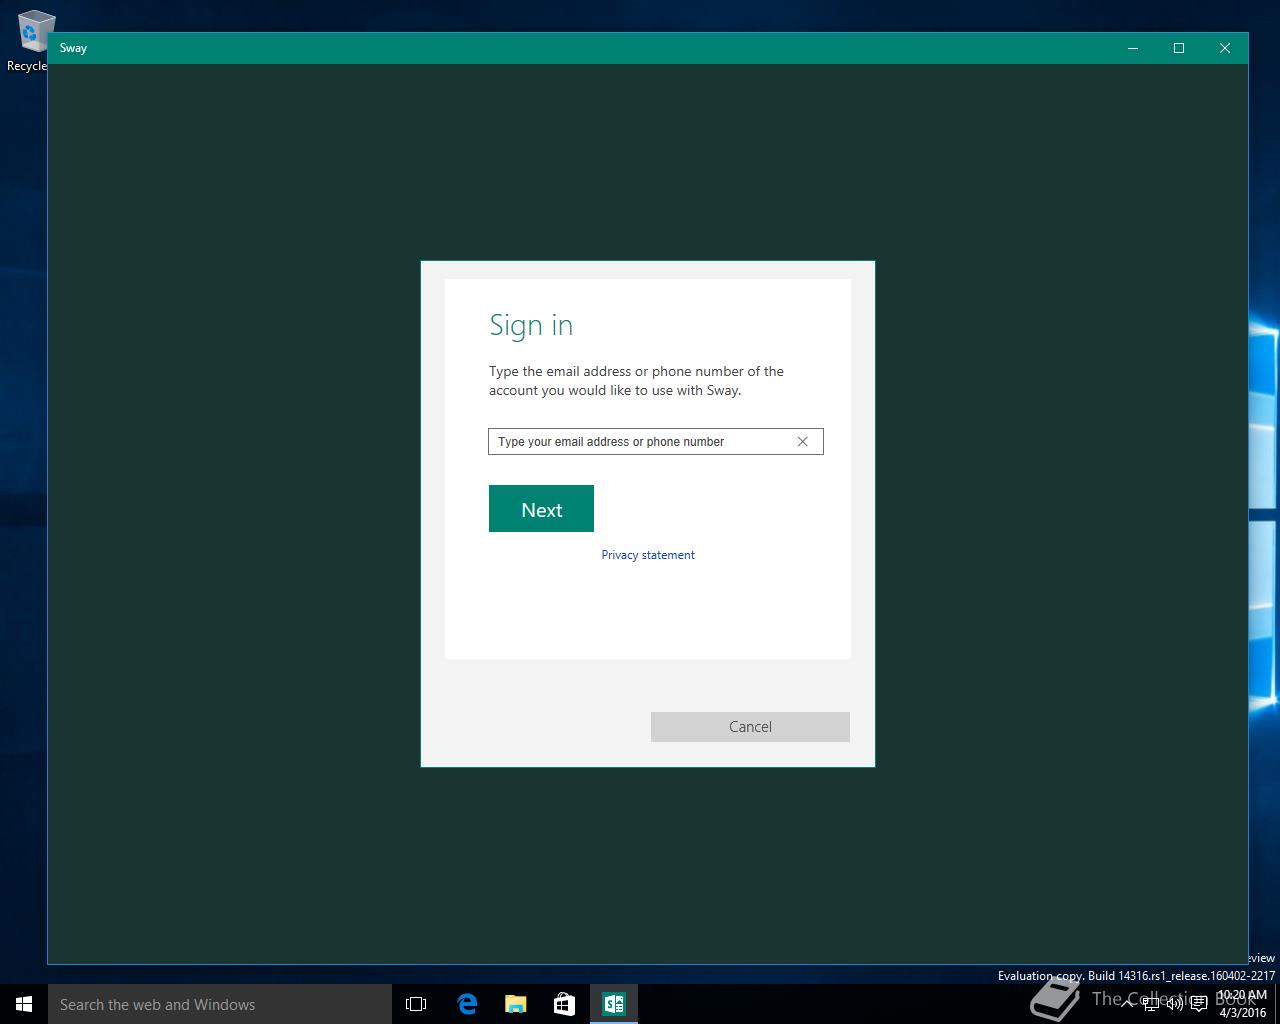Close the Sway window

[1225, 48]
